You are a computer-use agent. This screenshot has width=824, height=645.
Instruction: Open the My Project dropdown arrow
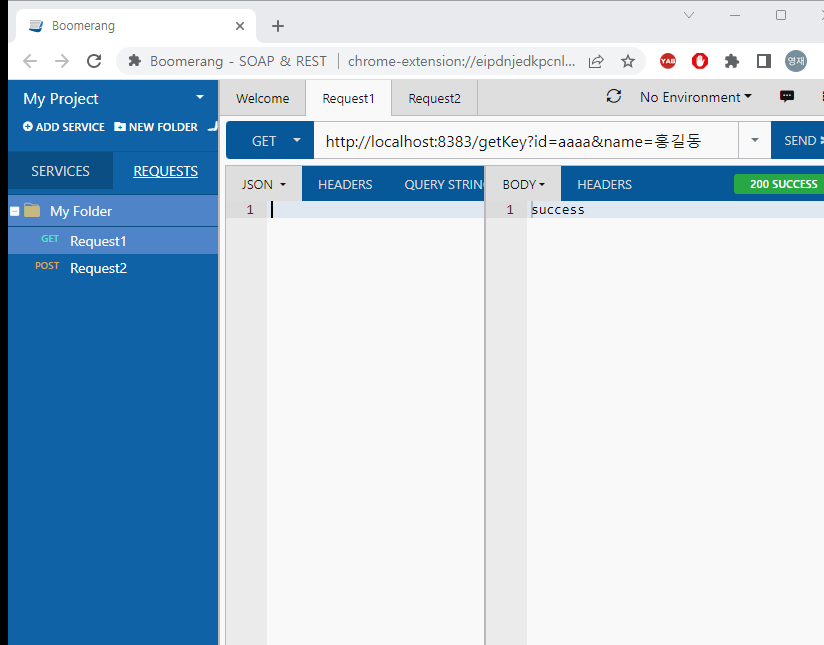click(x=200, y=97)
